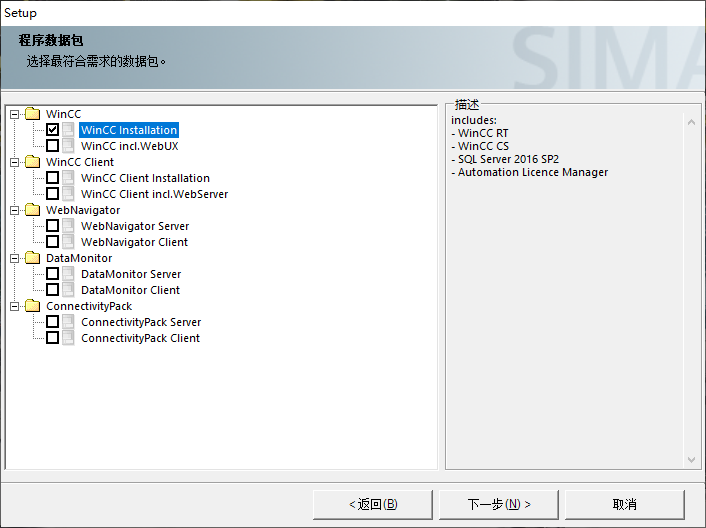This screenshot has width=706, height=528.
Task: Select the ConnectivityPack Client label
Action: pyautogui.click(x=140, y=338)
